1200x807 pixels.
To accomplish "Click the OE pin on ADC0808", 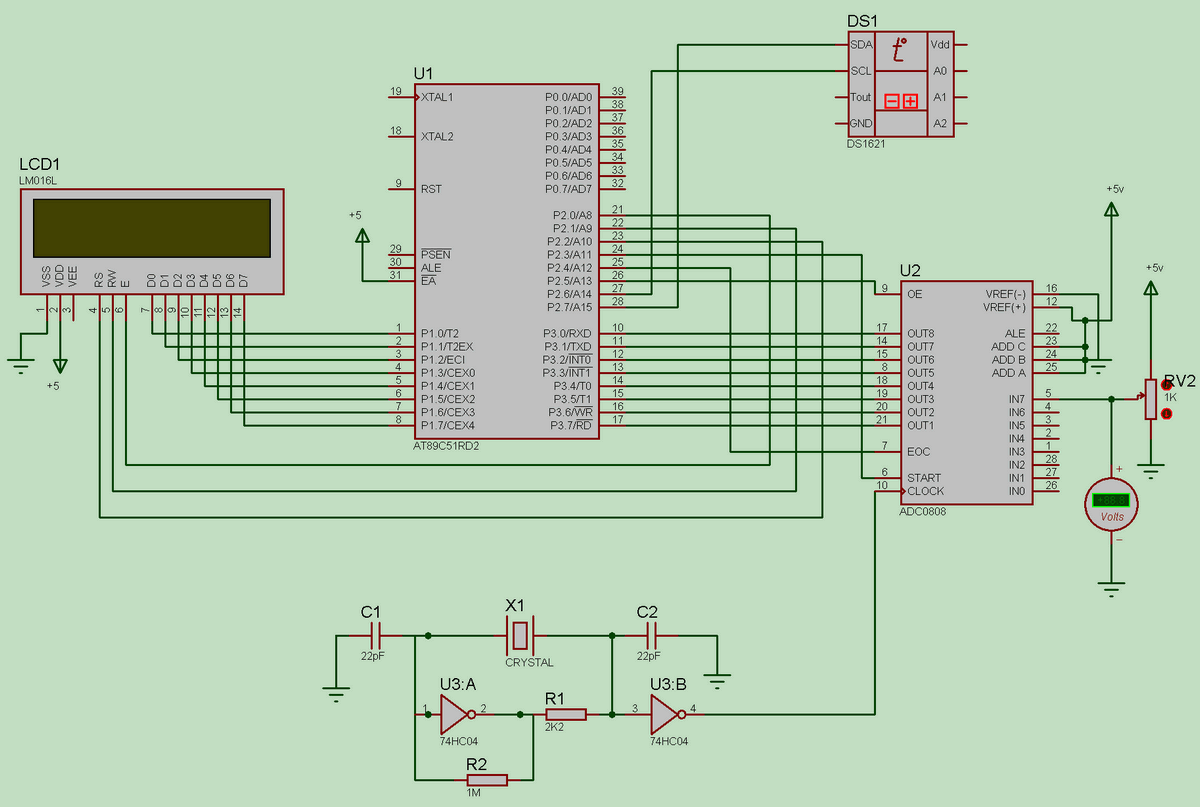I will click(x=914, y=295).
